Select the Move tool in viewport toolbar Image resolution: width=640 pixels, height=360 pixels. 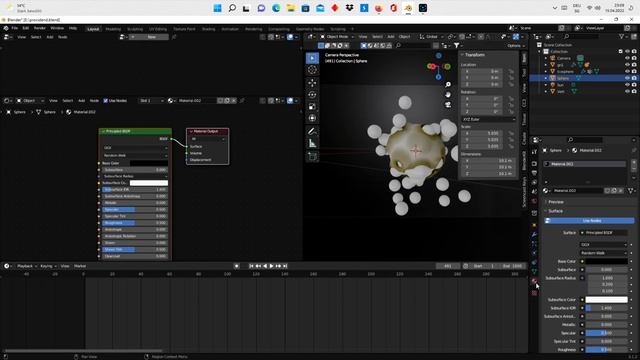(x=312, y=83)
